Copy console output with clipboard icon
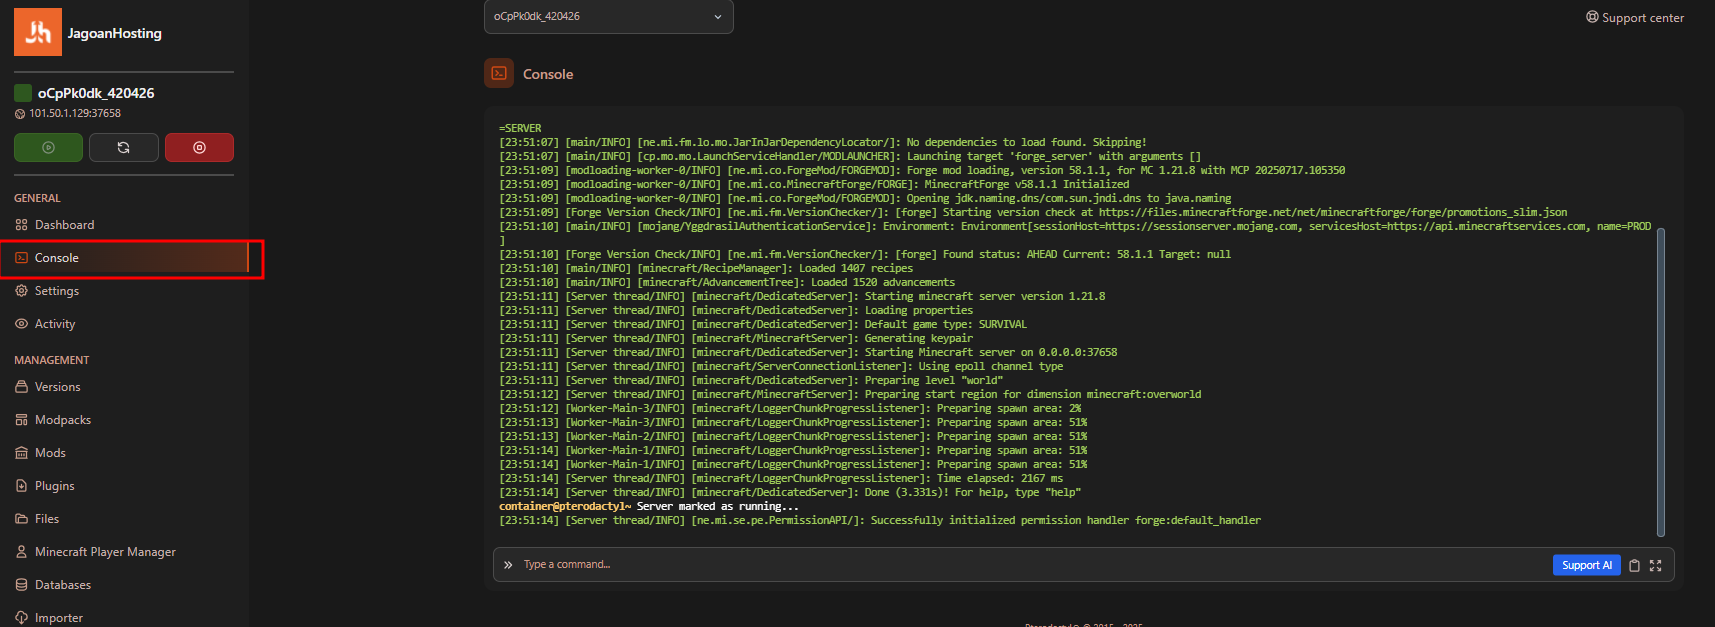Viewport: 1715px width, 627px height. click(1634, 566)
